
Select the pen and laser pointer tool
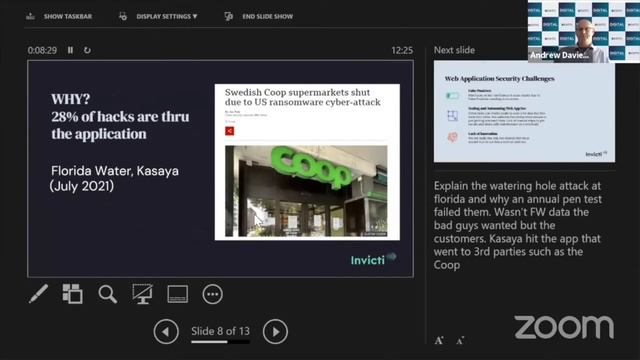38,294
